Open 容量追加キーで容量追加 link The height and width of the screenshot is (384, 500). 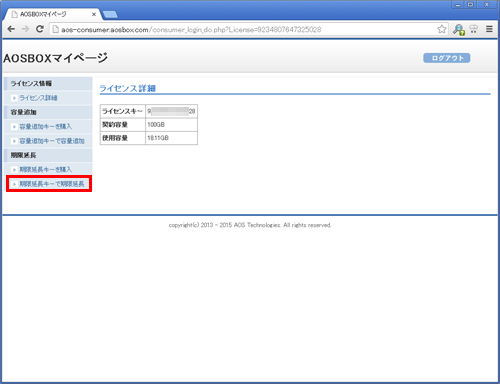(52, 141)
